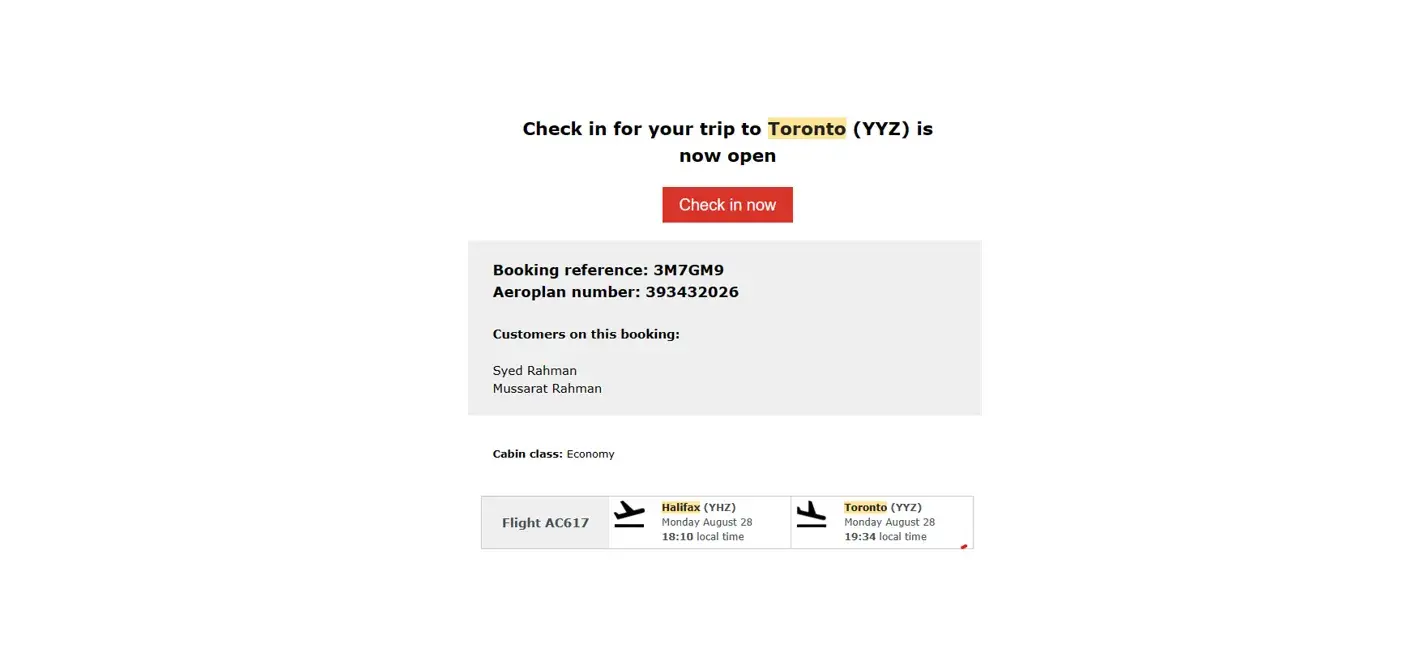
Task: Select passenger name Mussarat Rahman
Action: (547, 389)
